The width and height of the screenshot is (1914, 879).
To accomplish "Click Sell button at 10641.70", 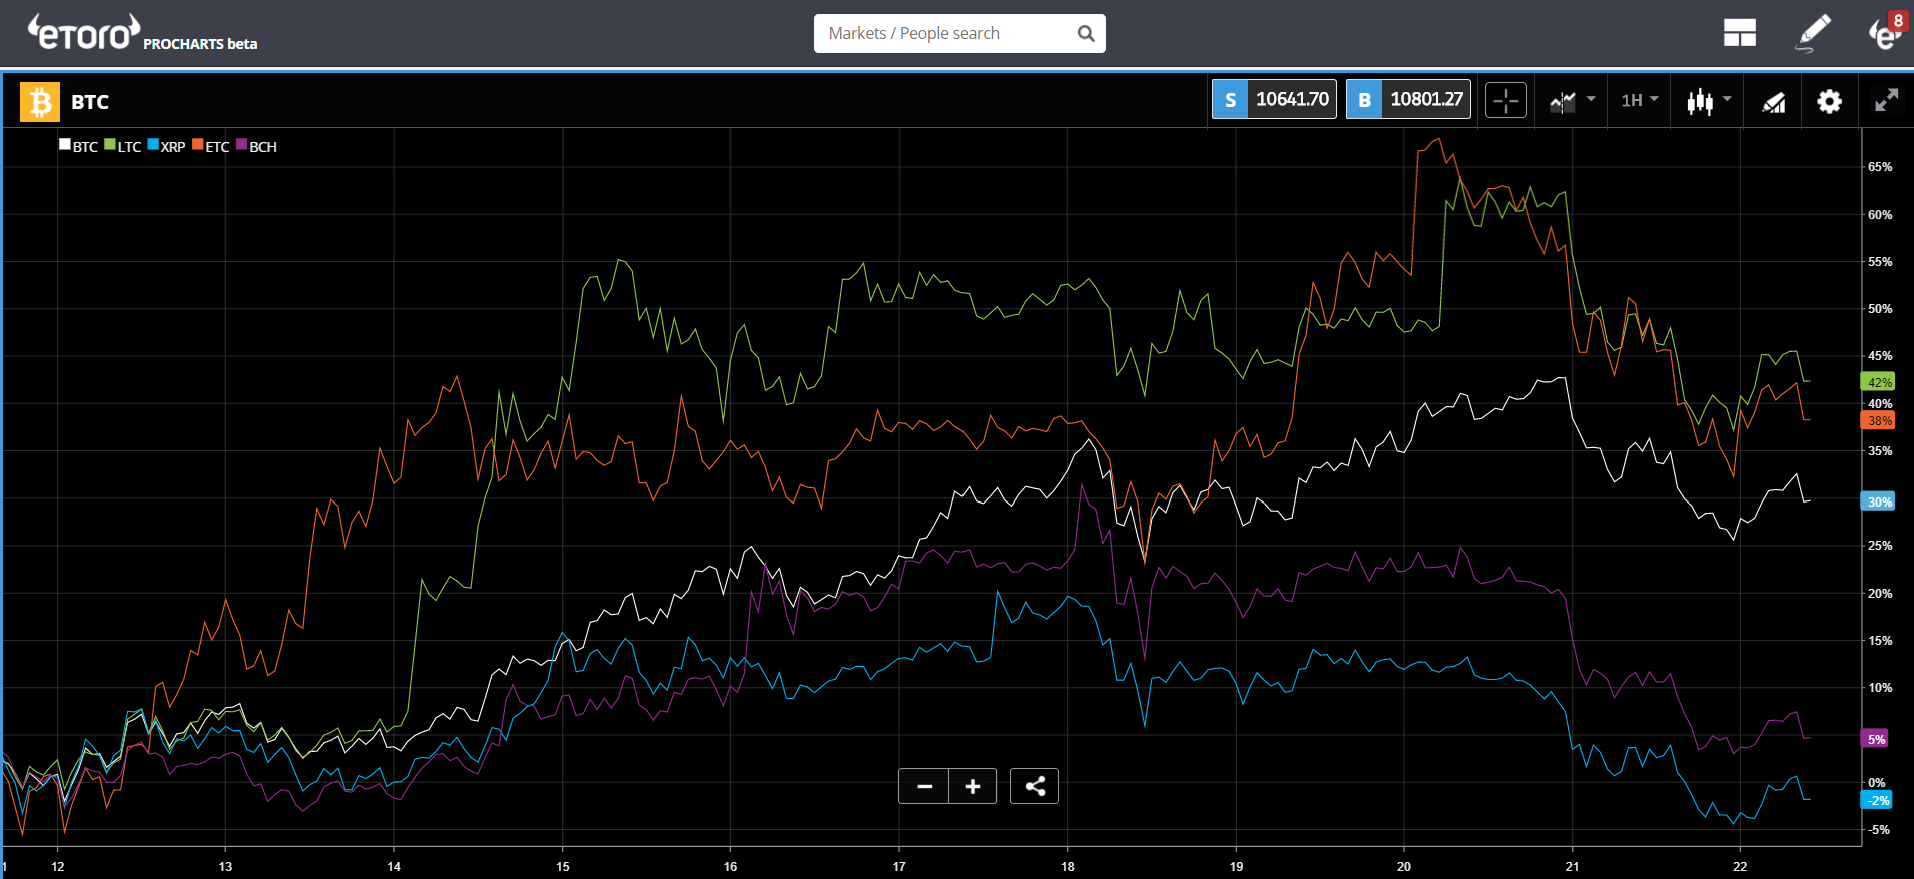I will point(1274,99).
